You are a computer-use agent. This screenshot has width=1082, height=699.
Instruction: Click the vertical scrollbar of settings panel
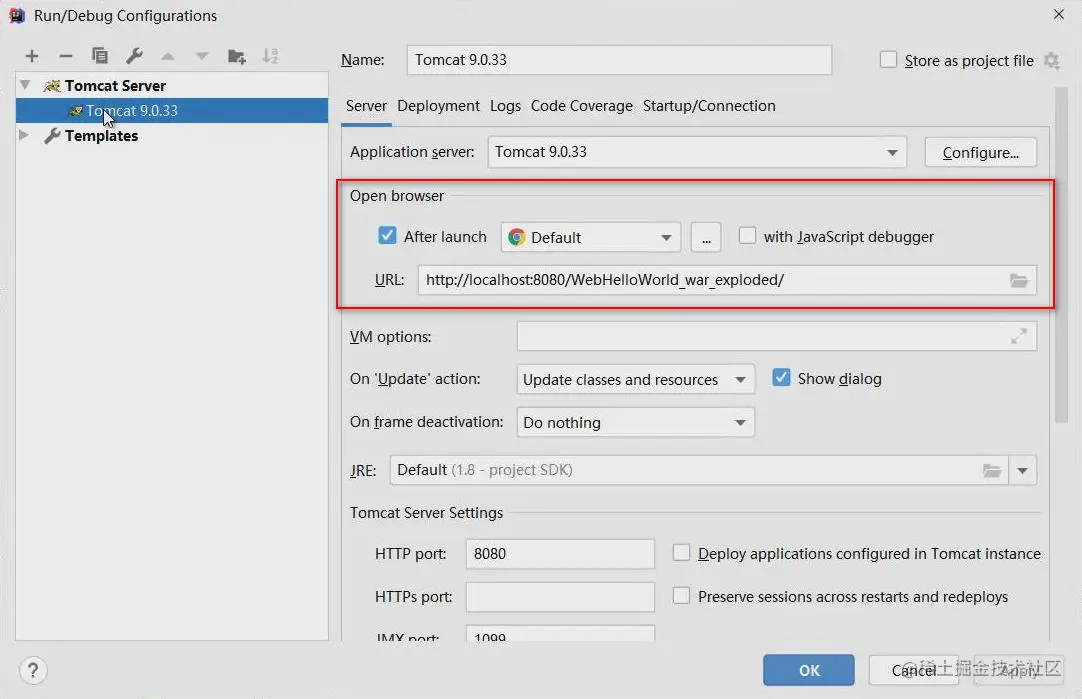pyautogui.click(x=1061, y=255)
